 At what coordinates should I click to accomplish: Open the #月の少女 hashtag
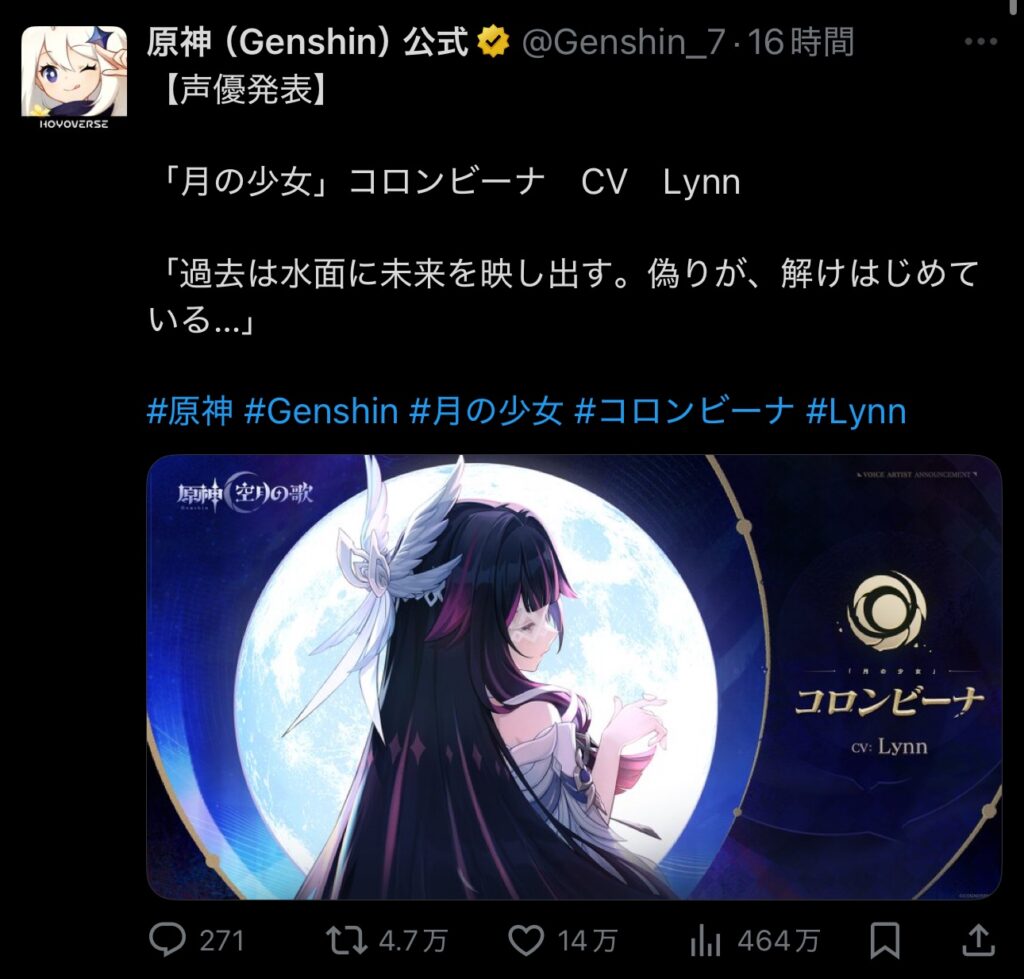click(x=487, y=411)
